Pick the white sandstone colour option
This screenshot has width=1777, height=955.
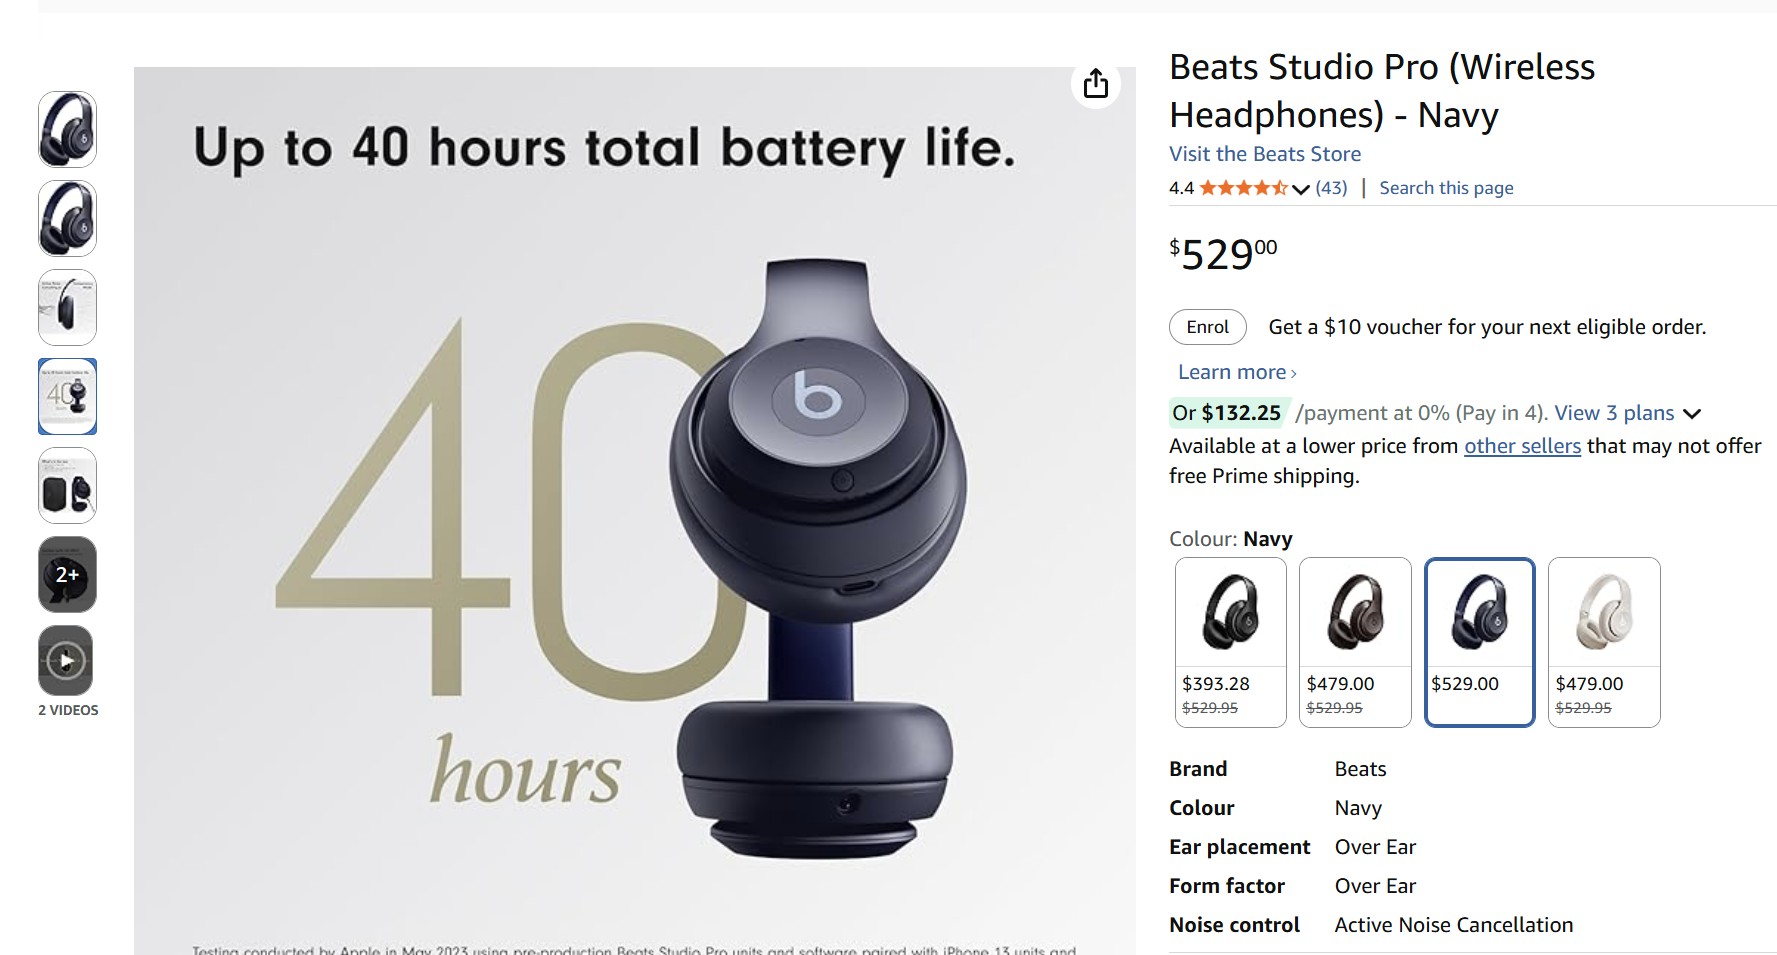click(1603, 641)
